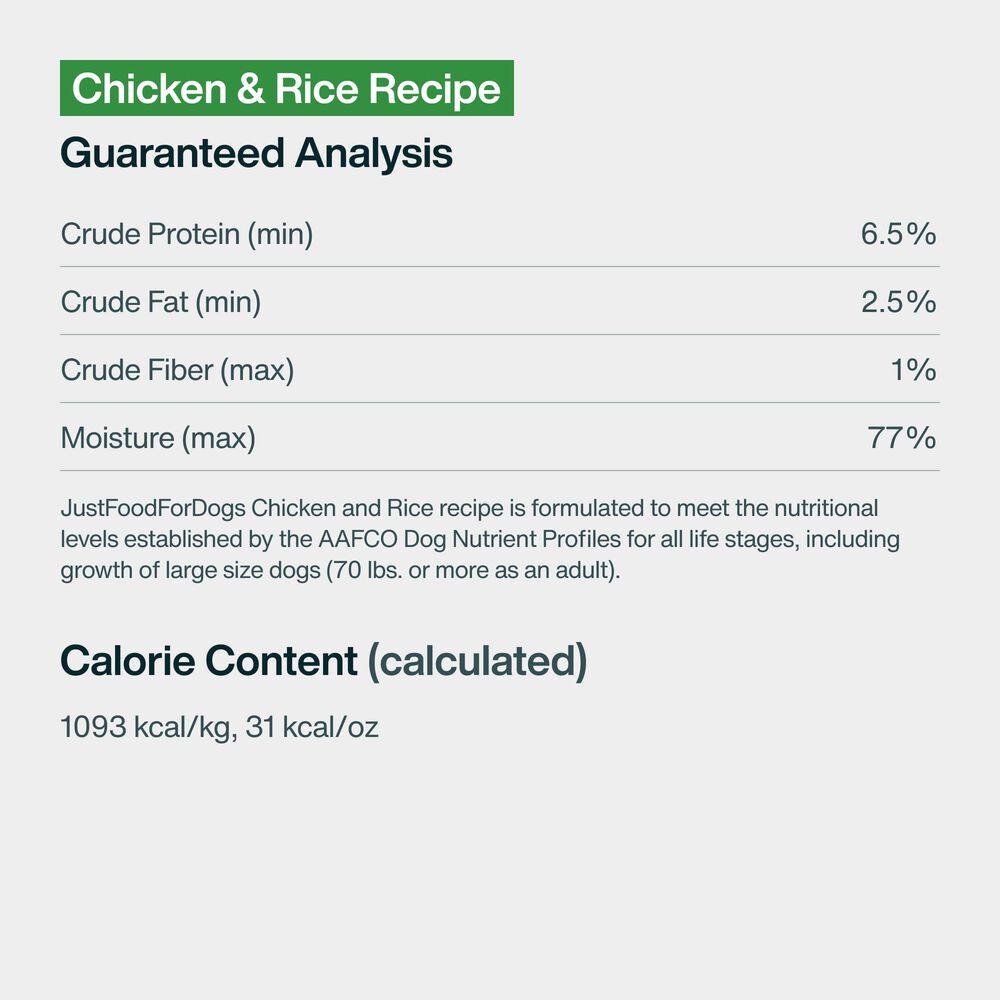
Task: Click the Moisture (max) label
Action: coord(158,438)
